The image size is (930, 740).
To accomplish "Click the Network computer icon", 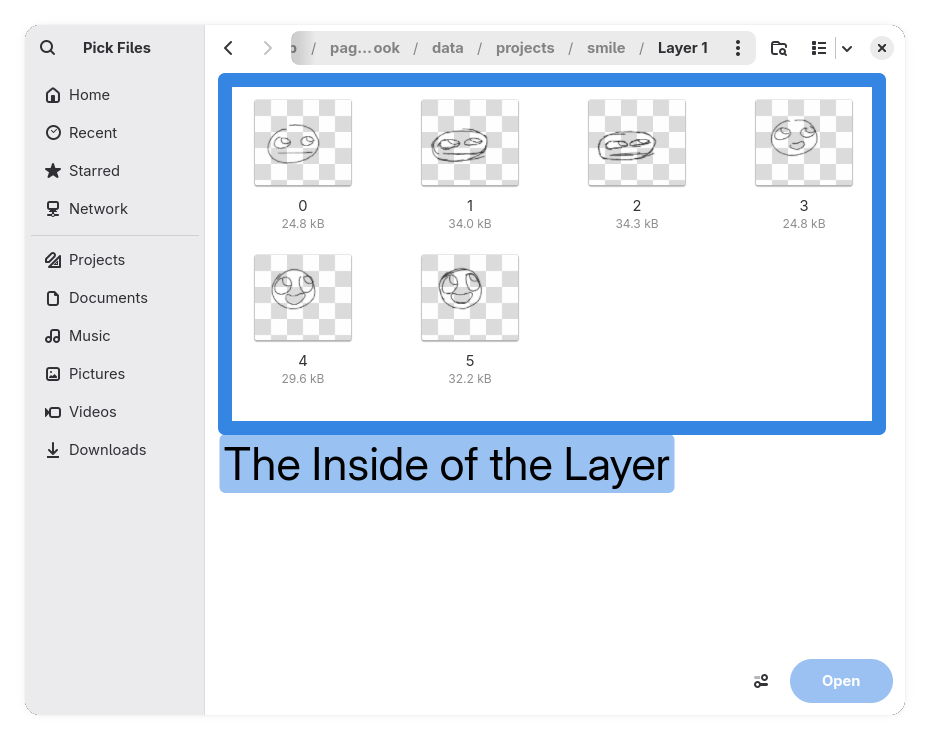I will click(53, 209).
